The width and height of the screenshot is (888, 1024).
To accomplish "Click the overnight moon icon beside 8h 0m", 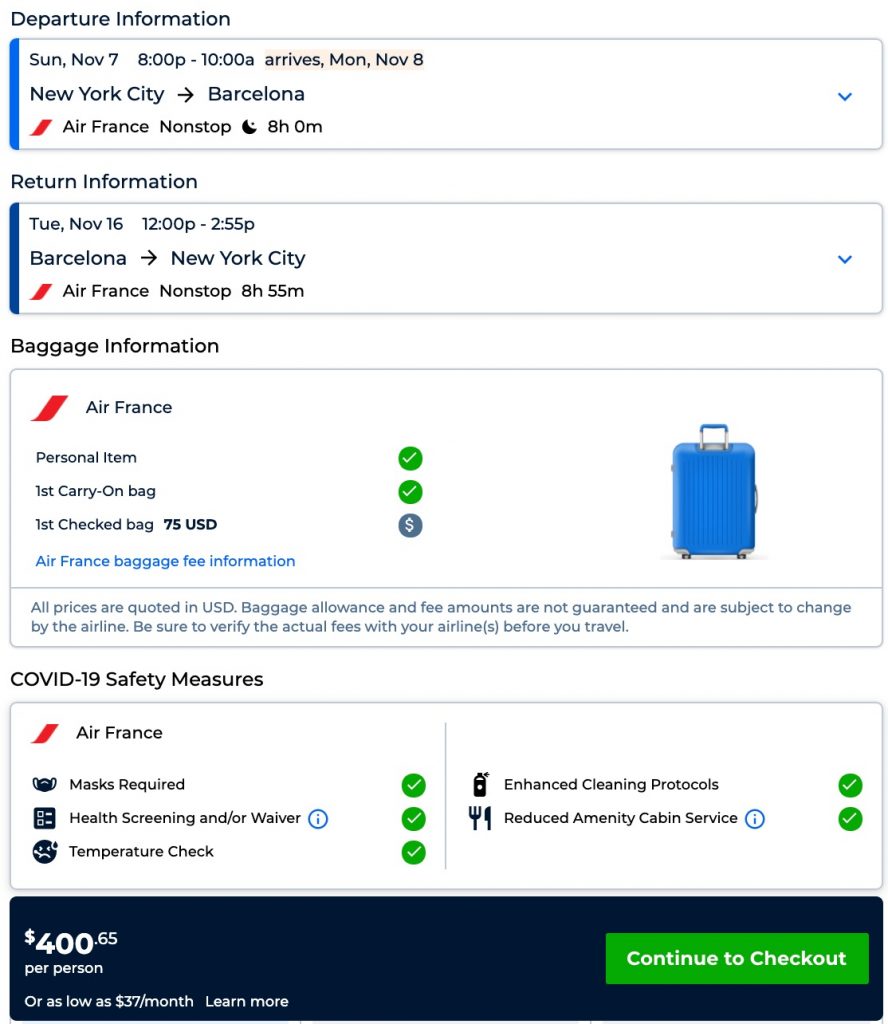I will [x=250, y=127].
